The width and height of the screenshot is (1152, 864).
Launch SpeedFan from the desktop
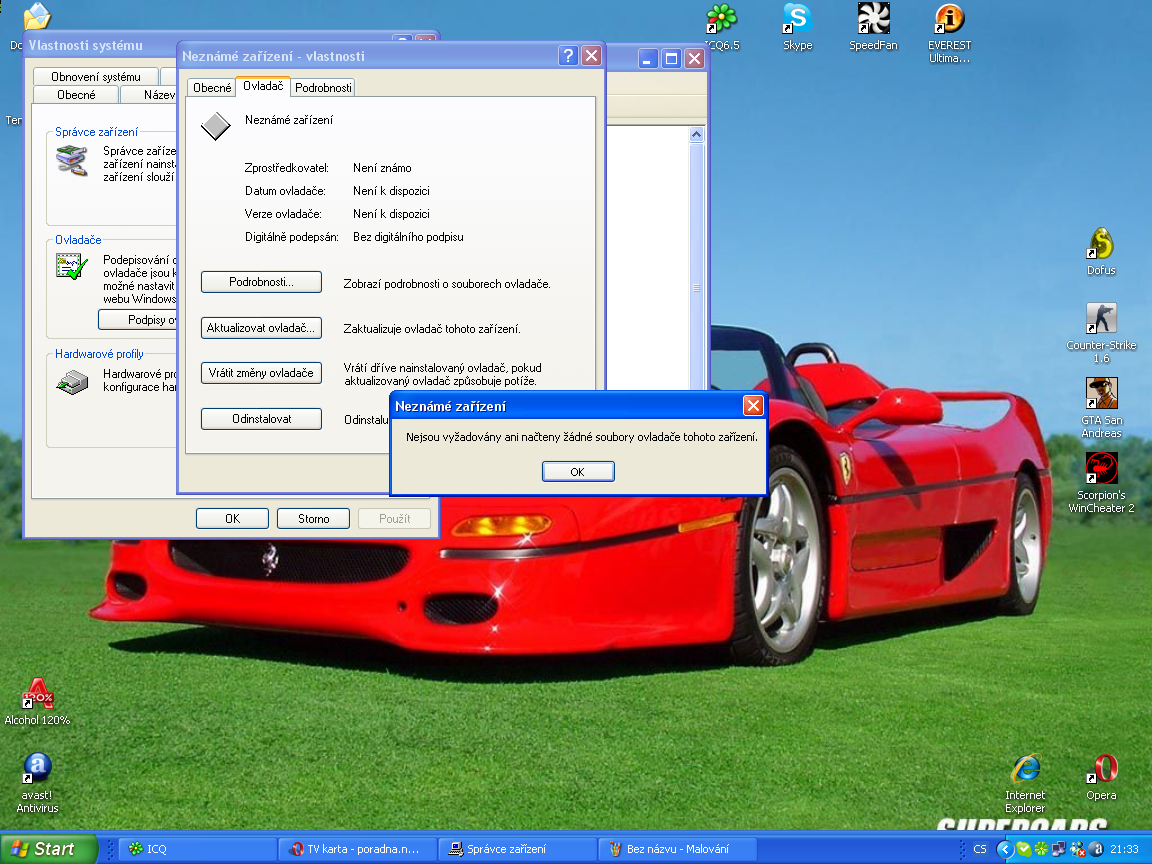[873, 20]
